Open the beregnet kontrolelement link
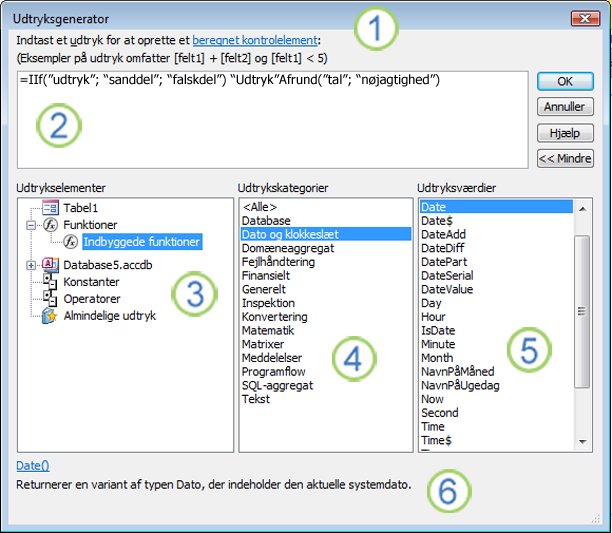Viewport: 612px width, 533px height. (254, 40)
